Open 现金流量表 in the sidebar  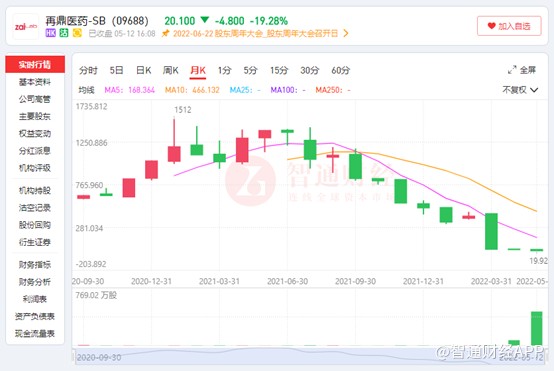pos(35,334)
